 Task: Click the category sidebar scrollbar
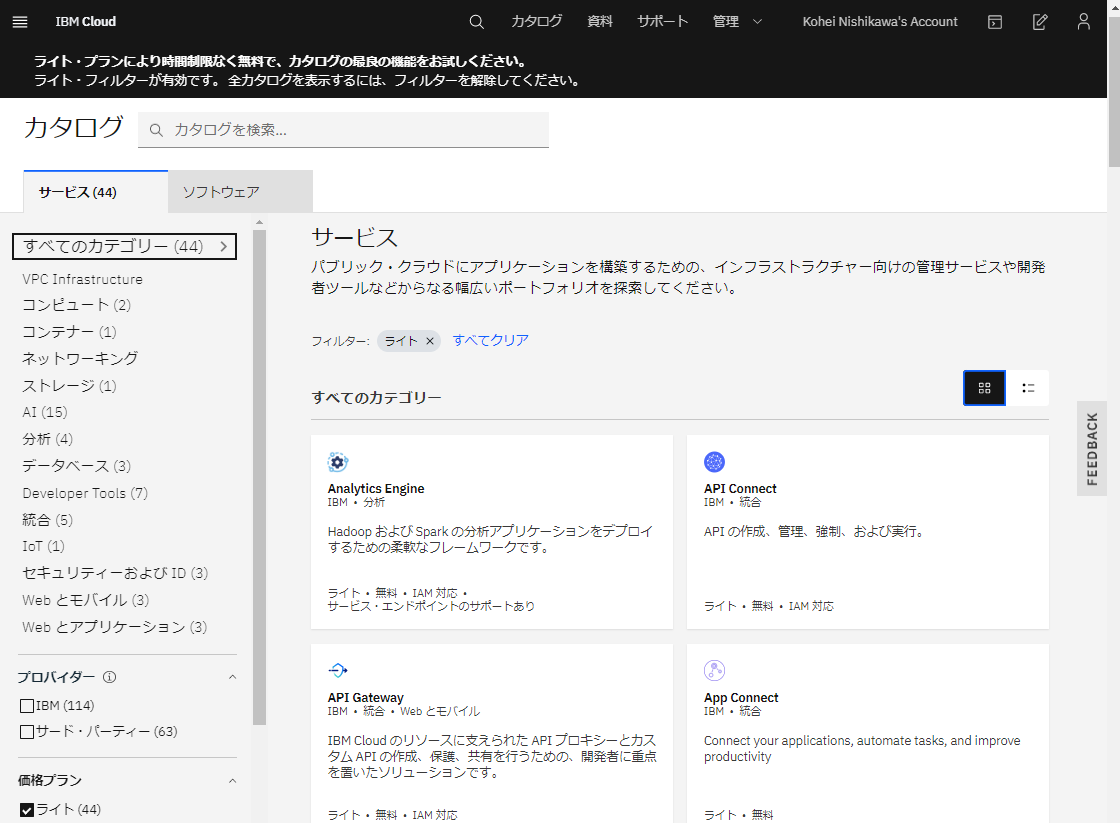[x=259, y=477]
